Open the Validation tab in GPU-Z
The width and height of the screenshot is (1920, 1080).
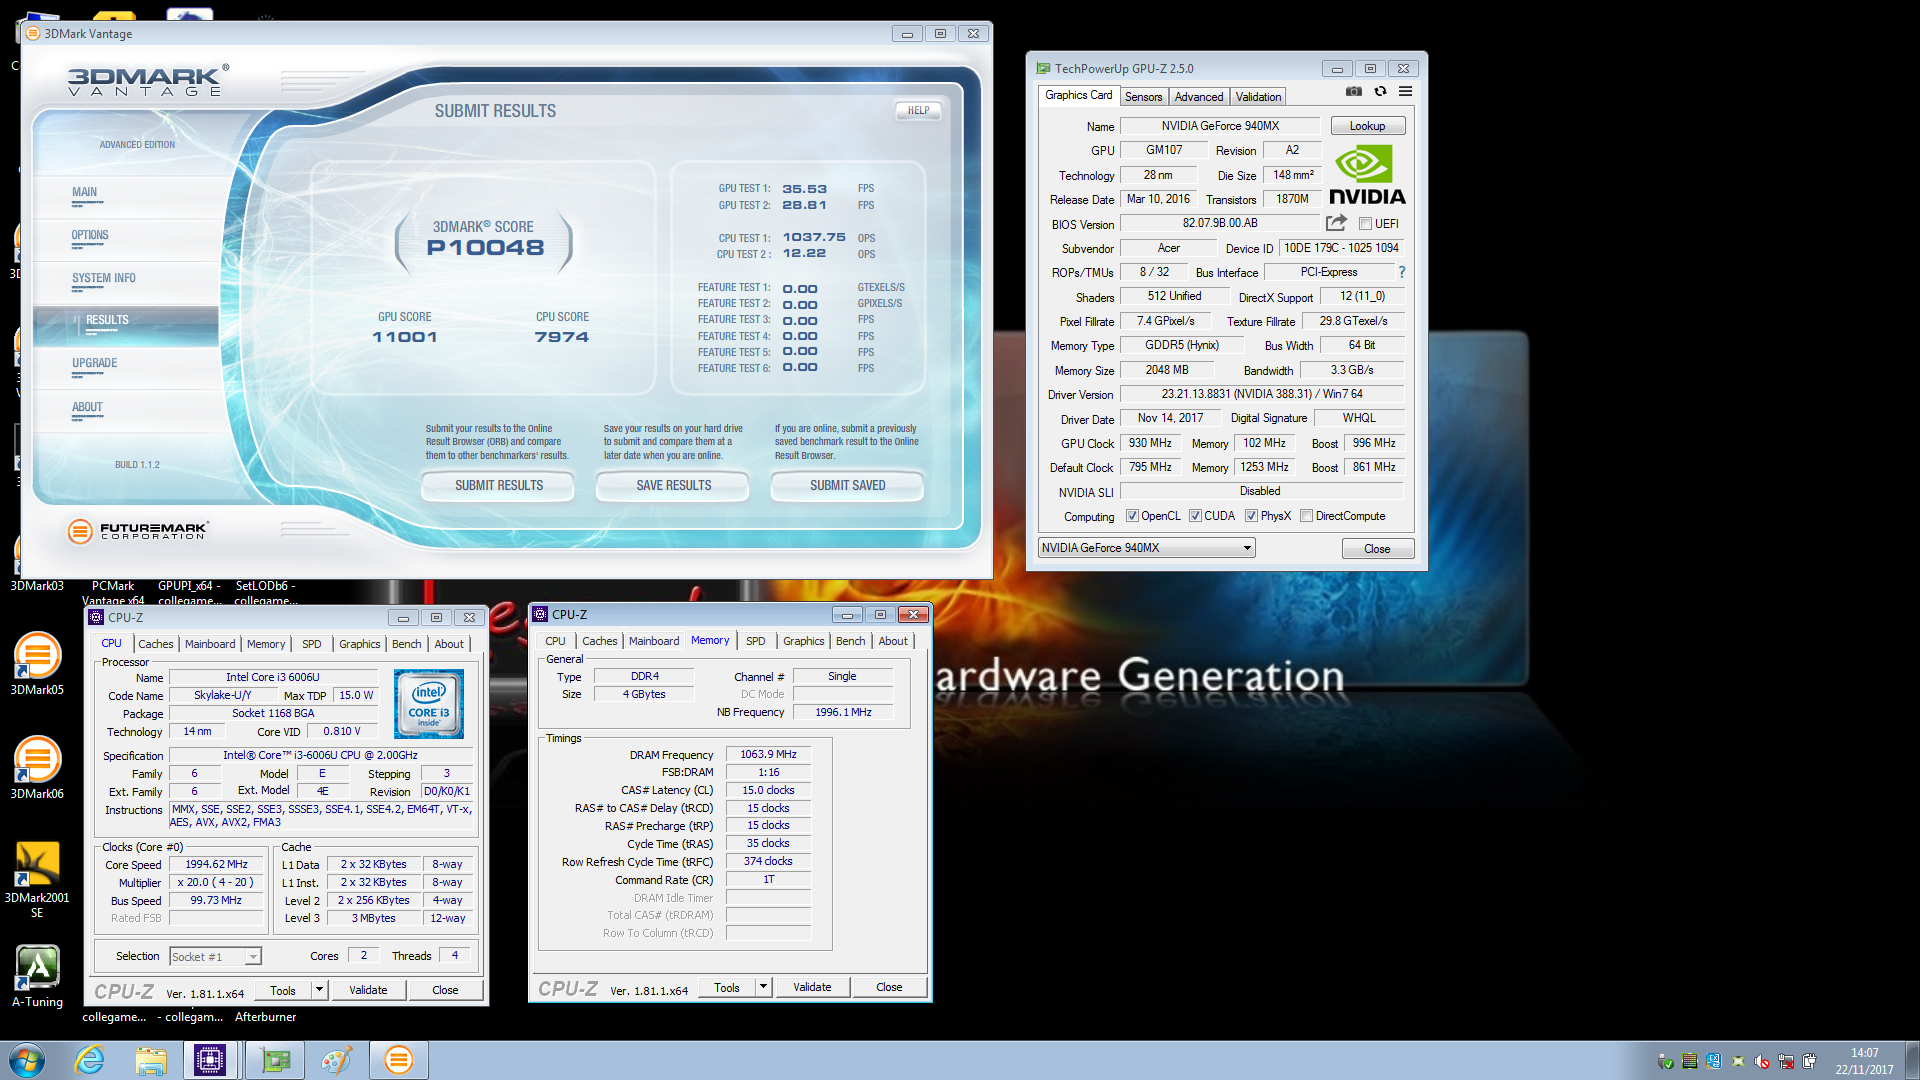[1258, 97]
